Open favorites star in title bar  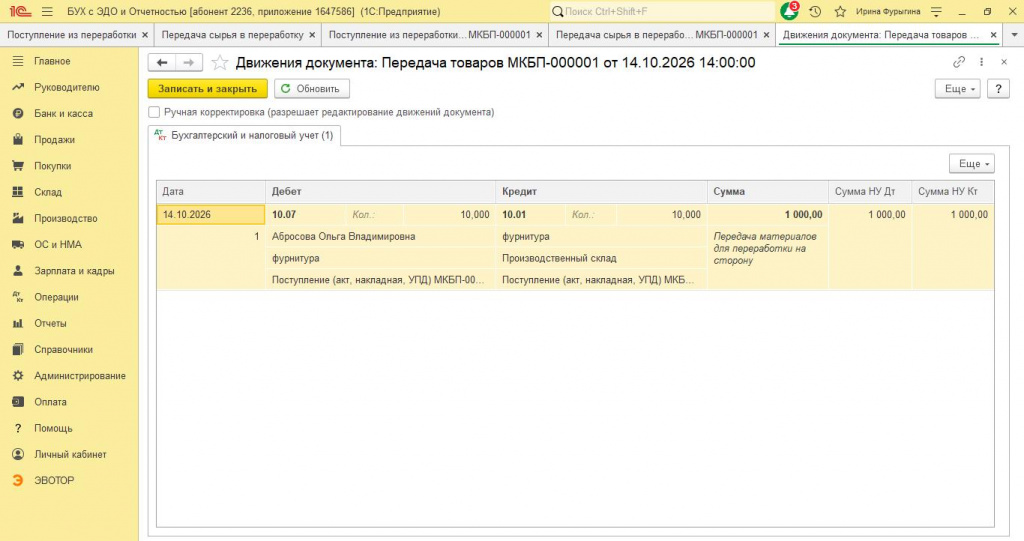[840, 12]
